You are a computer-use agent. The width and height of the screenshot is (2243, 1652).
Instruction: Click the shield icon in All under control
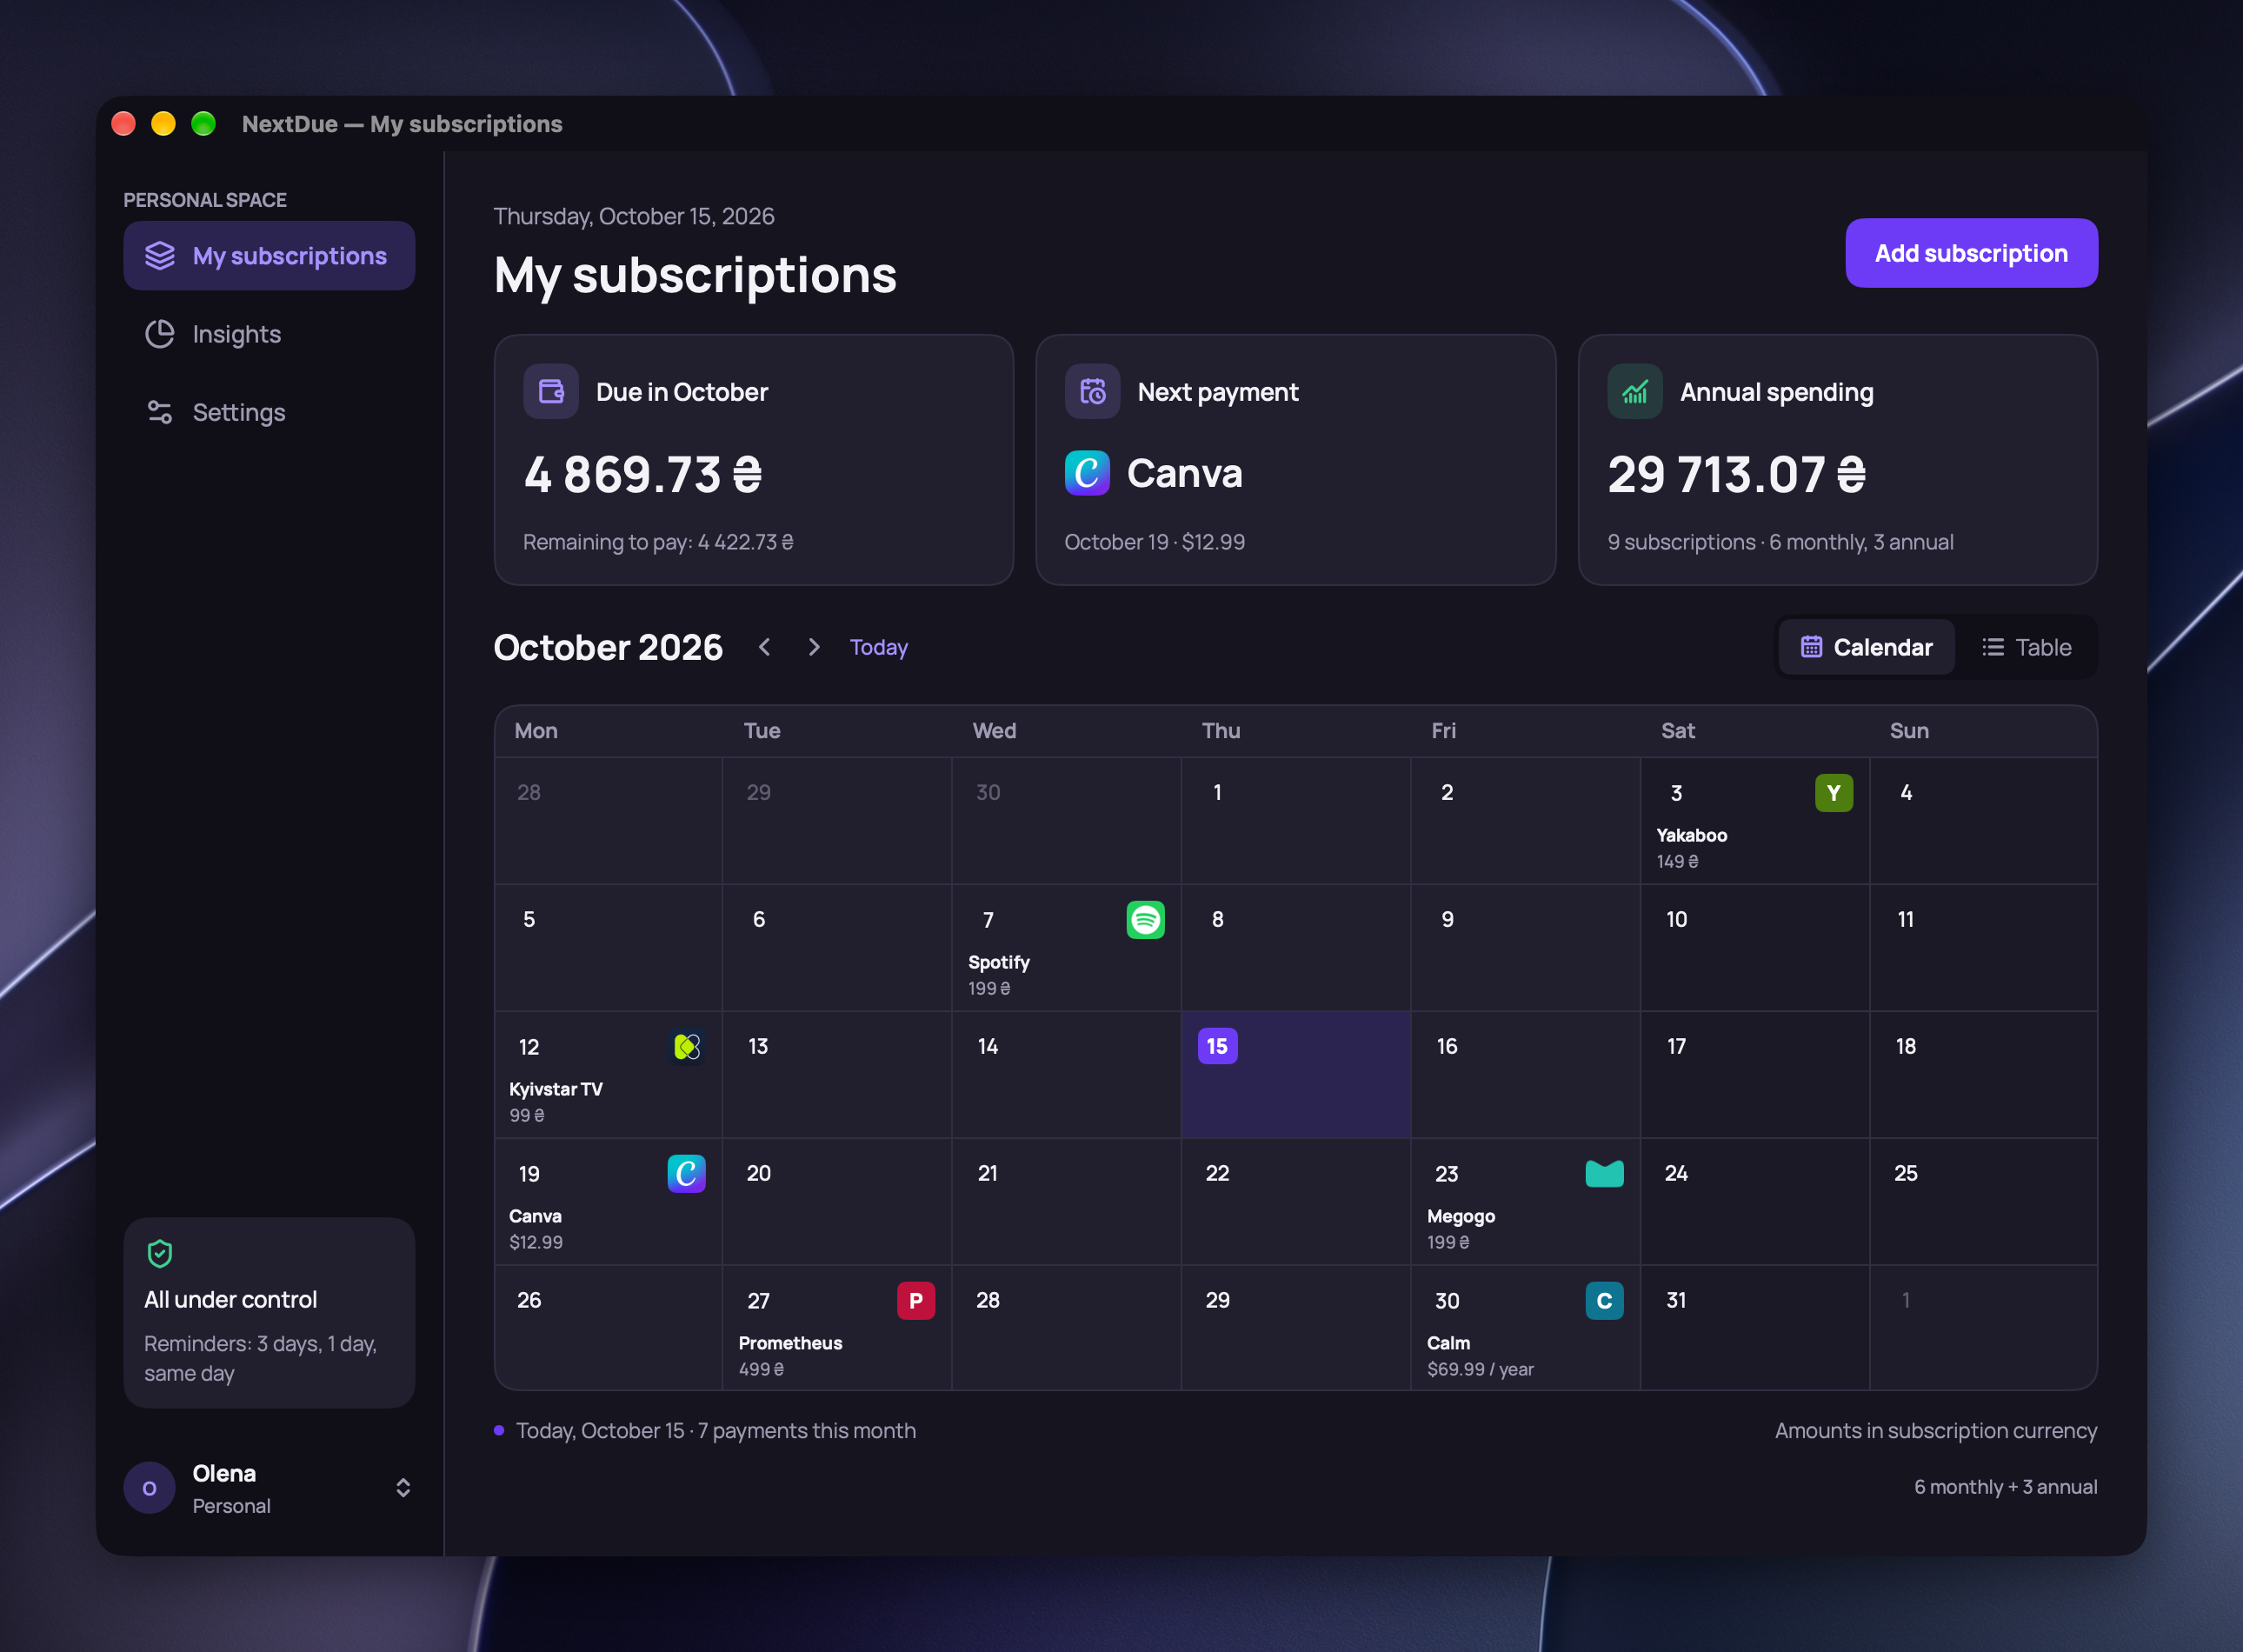click(160, 1253)
